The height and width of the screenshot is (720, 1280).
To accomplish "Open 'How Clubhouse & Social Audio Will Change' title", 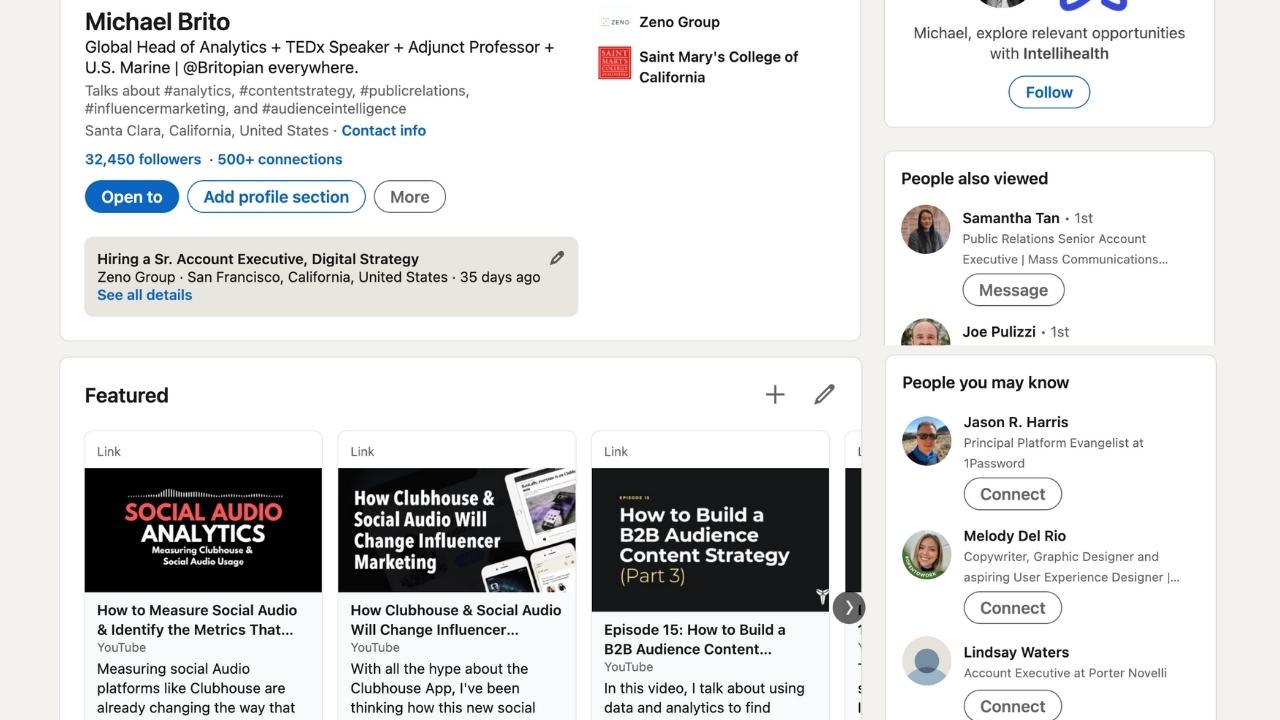I will 456,620.
